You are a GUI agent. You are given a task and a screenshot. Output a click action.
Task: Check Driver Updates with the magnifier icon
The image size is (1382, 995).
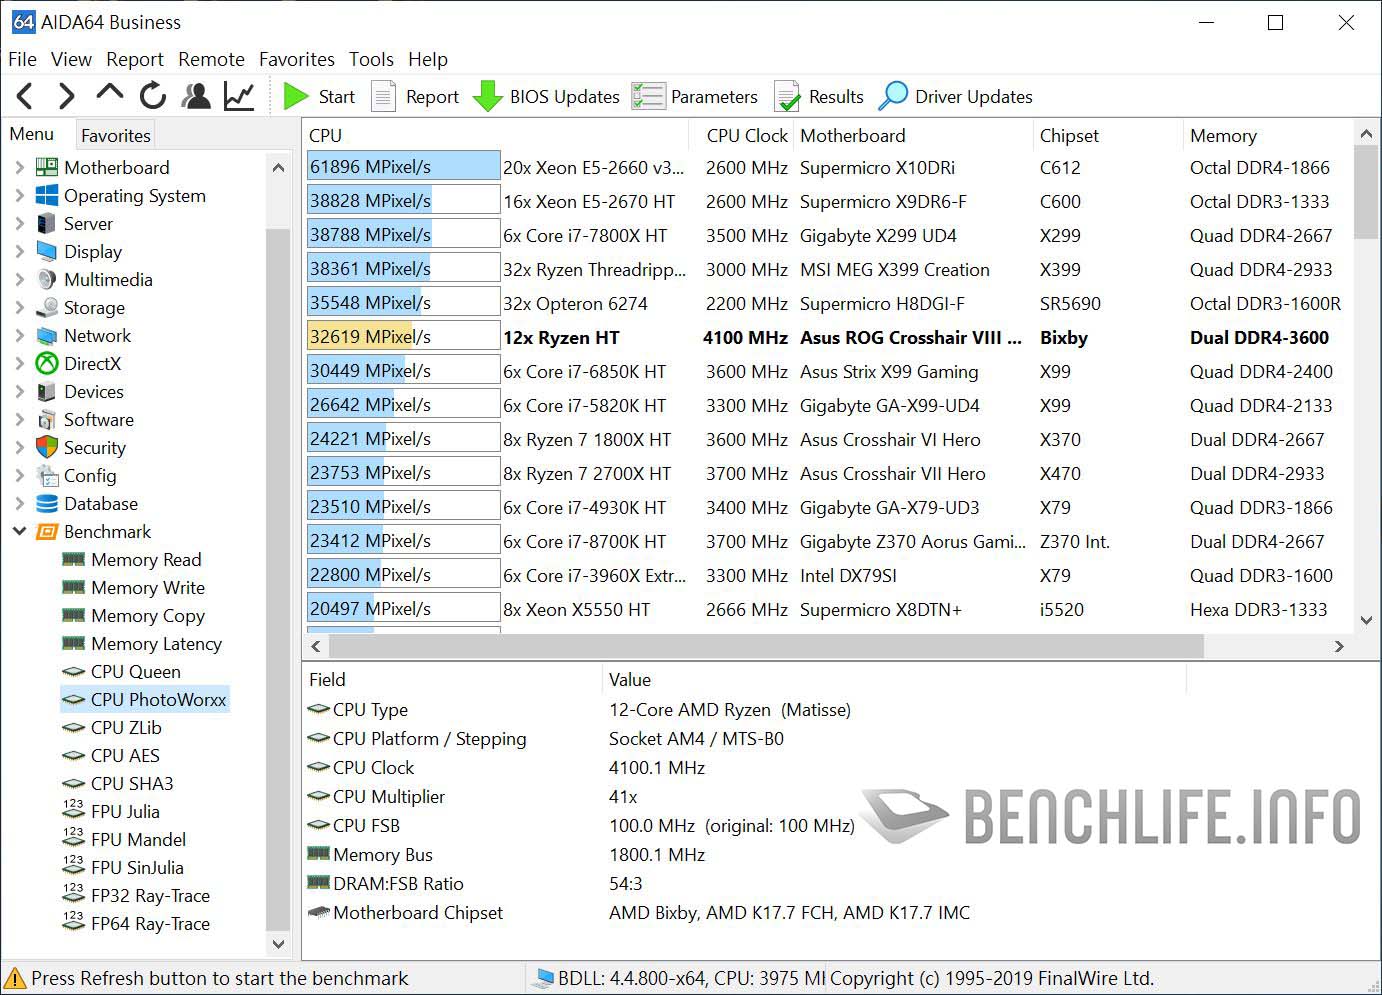click(893, 96)
